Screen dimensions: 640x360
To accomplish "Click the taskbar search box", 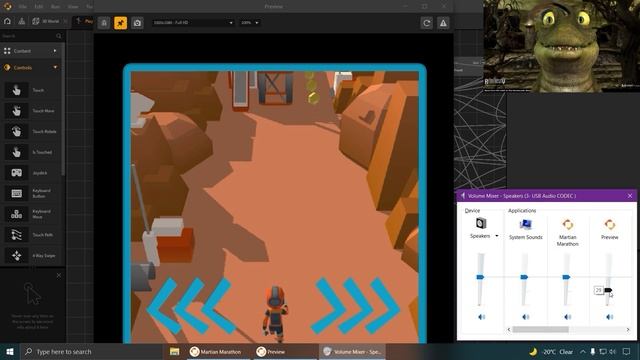I will coord(91,351).
